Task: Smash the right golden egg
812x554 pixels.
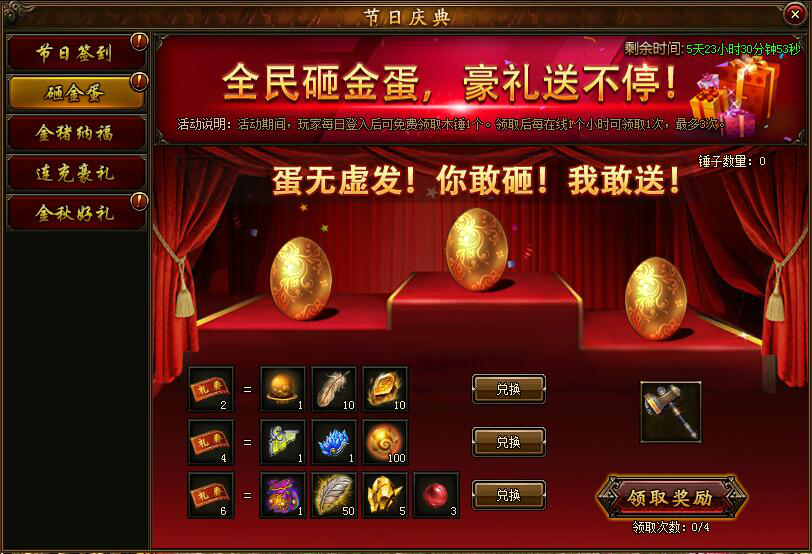Action: click(x=656, y=299)
